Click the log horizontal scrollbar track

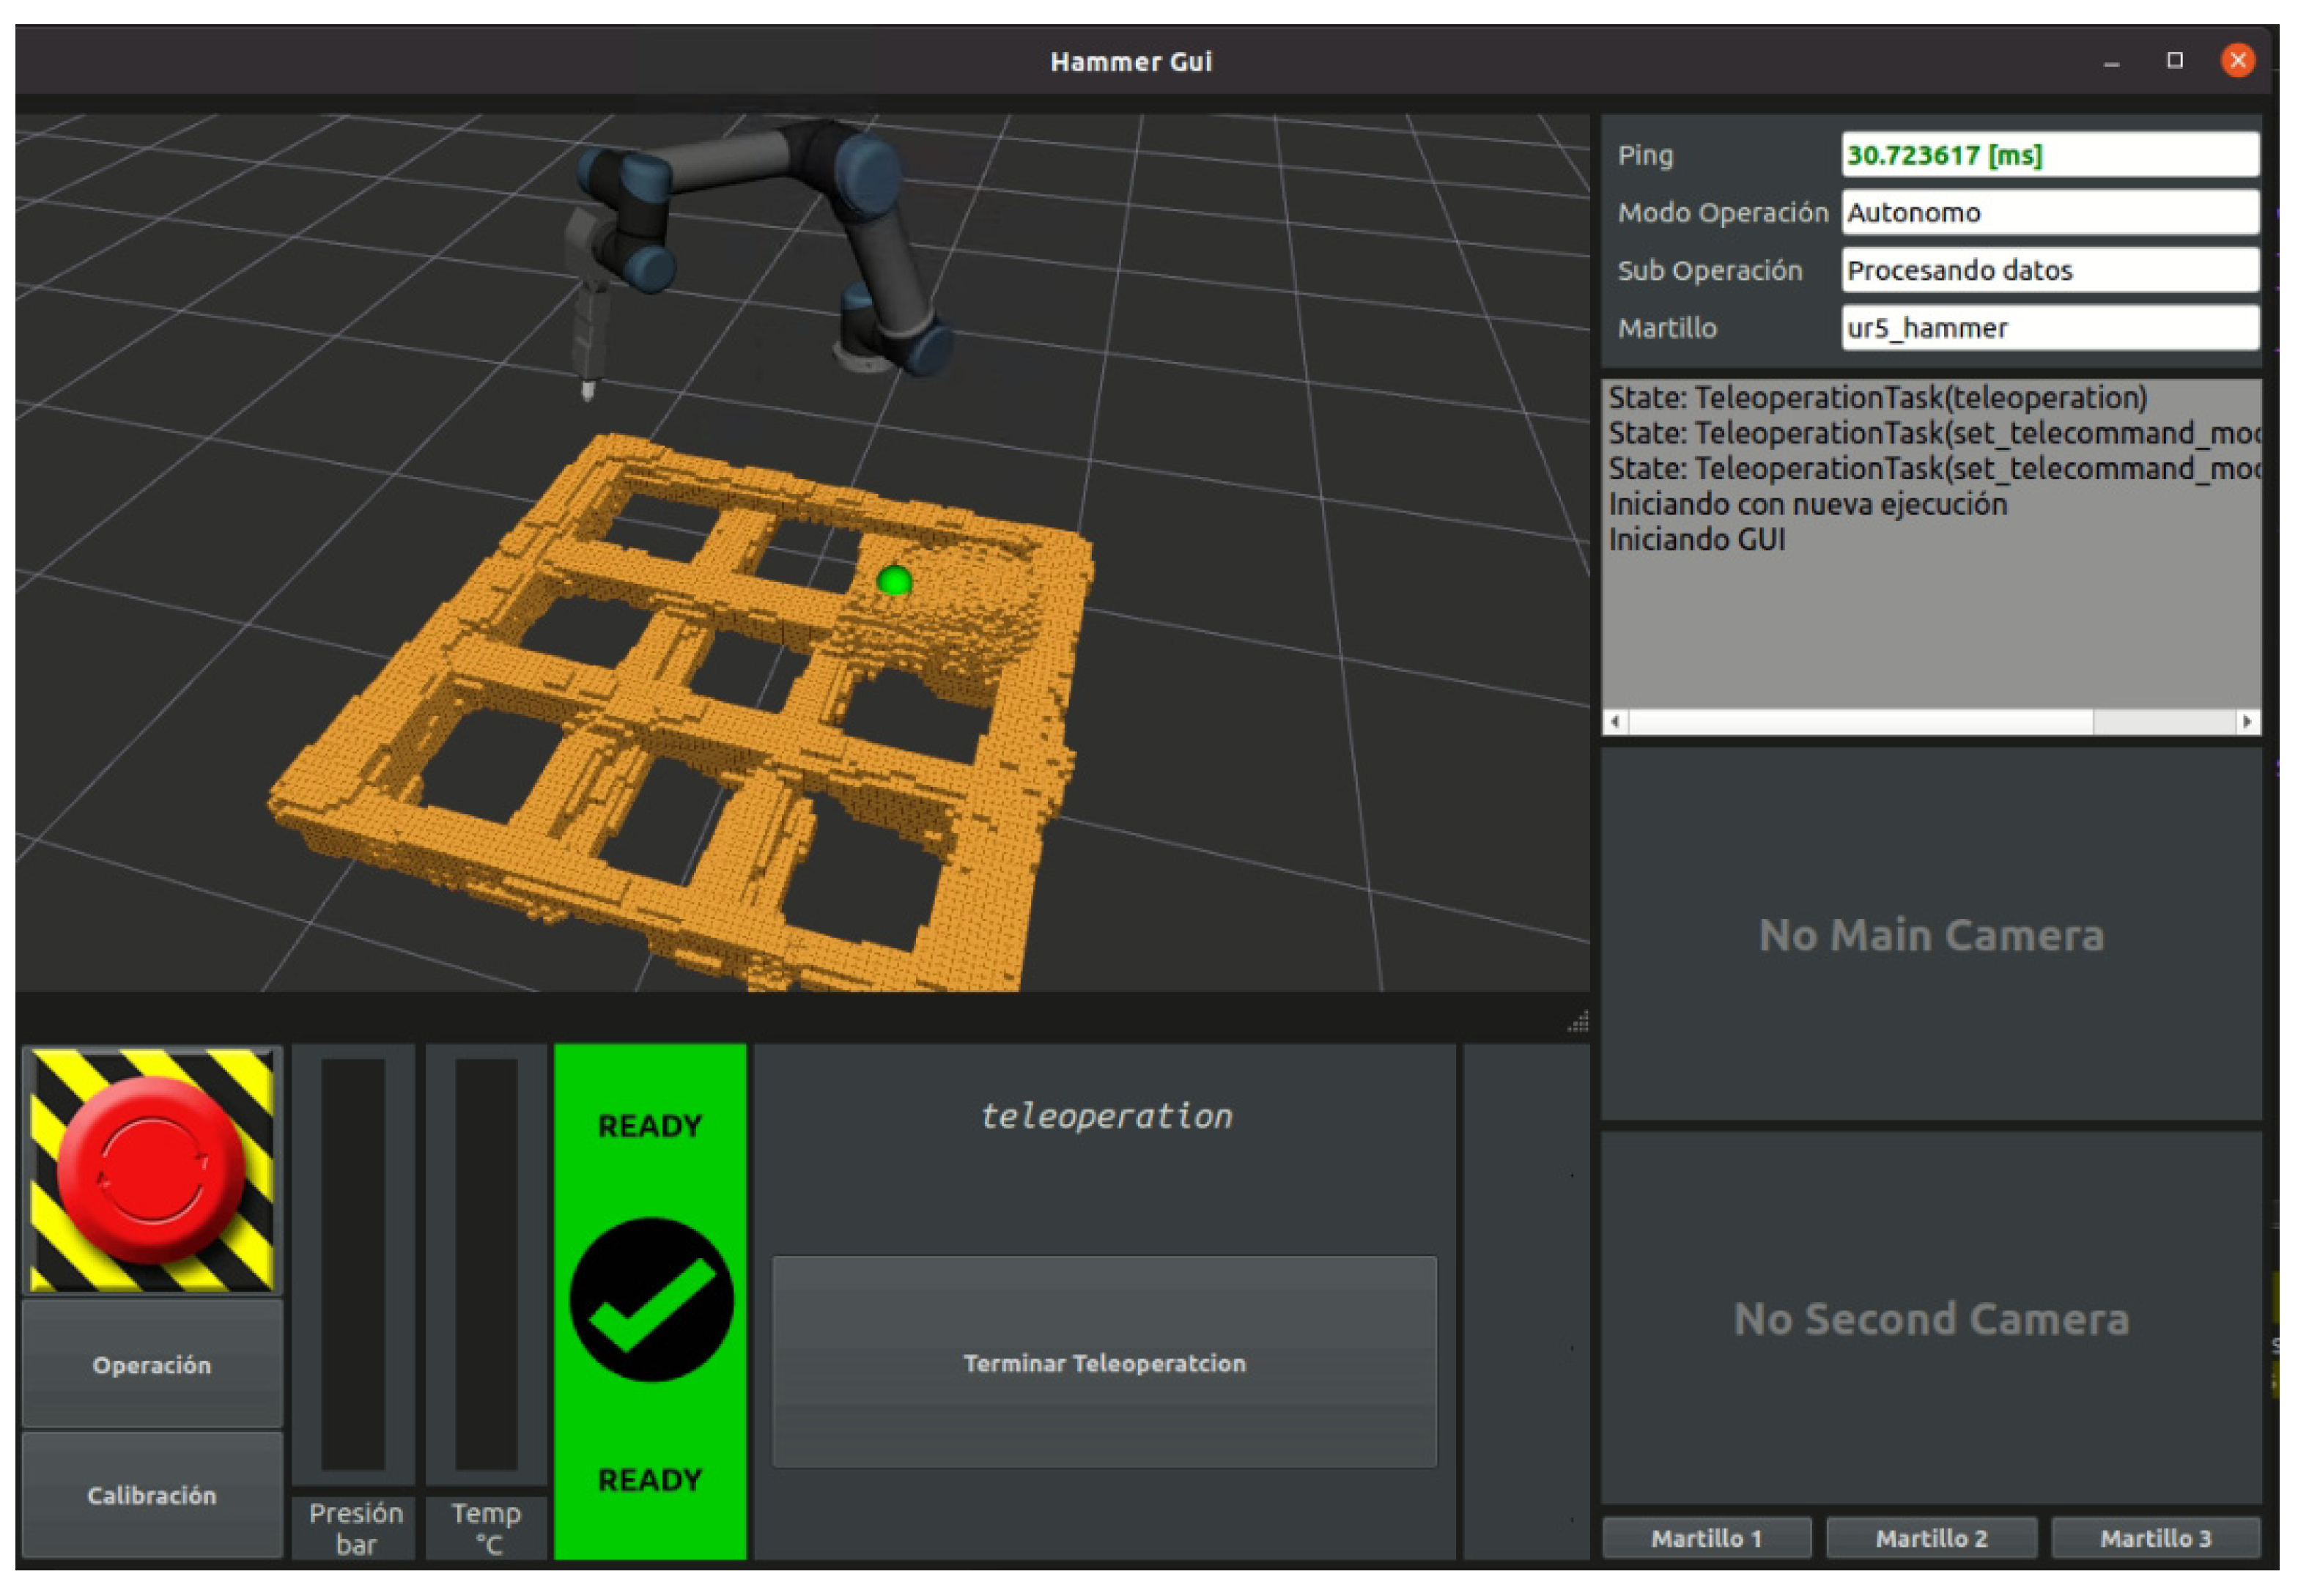pyautogui.click(x=1931, y=721)
